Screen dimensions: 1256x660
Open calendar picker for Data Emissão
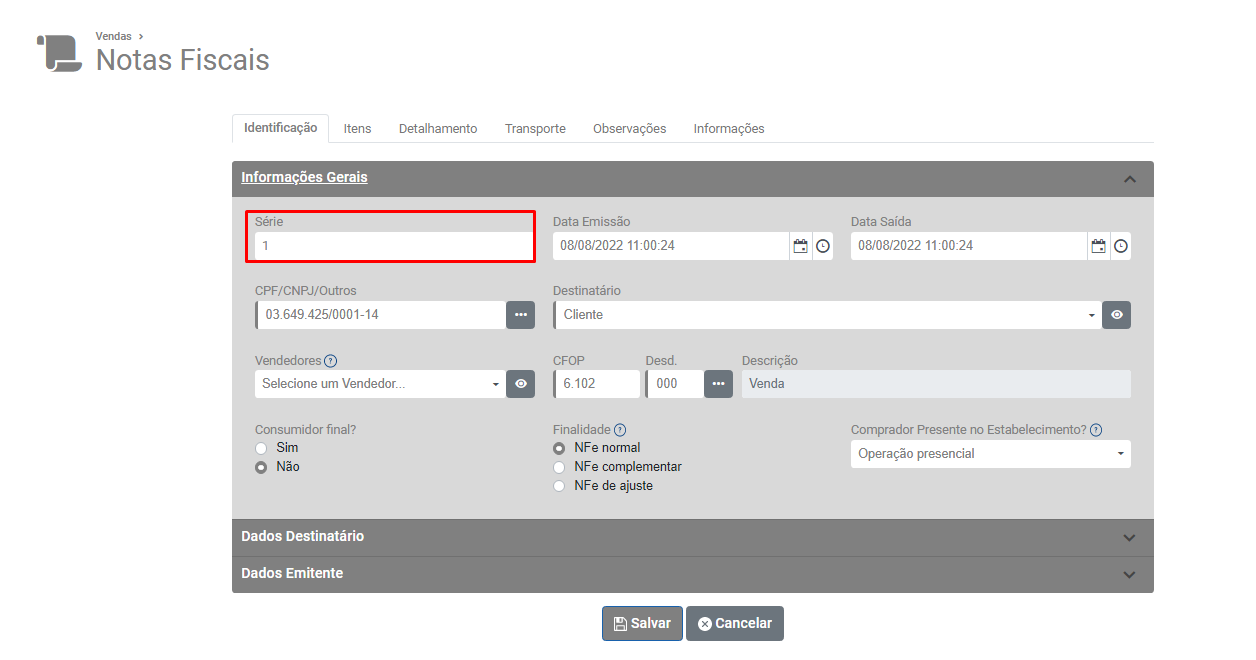click(800, 246)
